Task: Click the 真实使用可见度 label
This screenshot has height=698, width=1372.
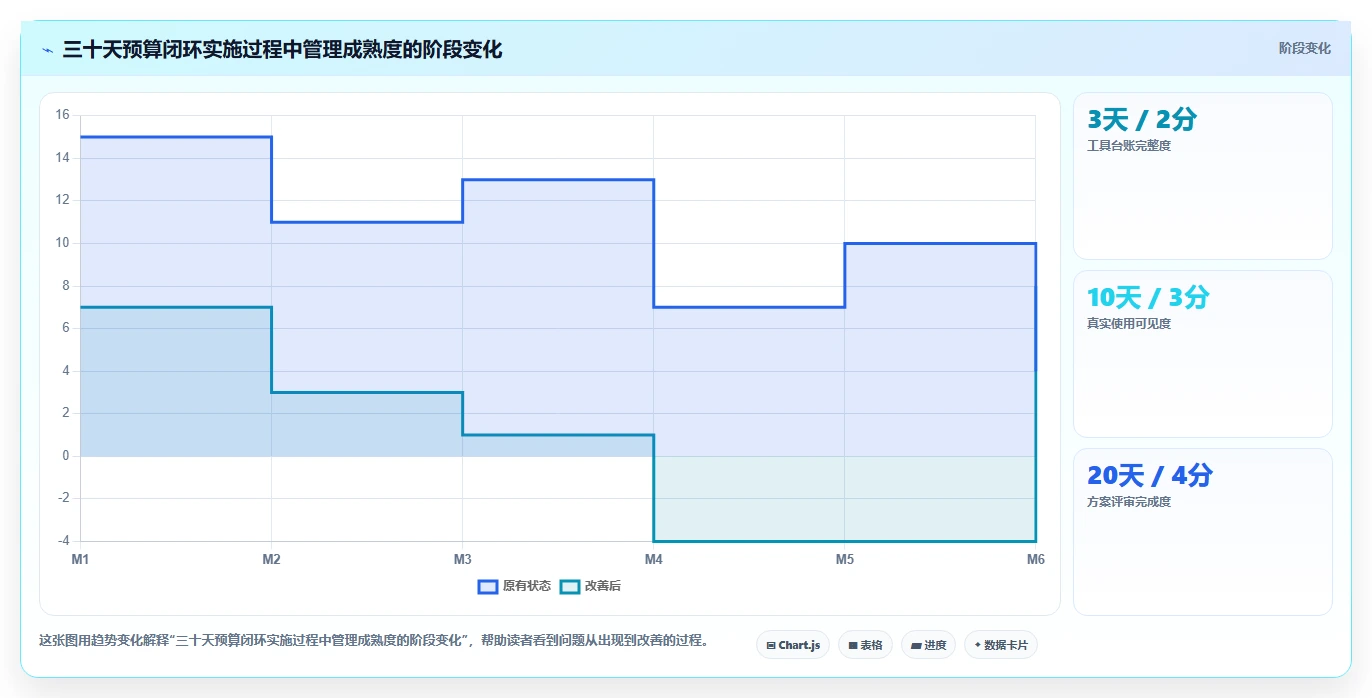Action: [1129, 324]
